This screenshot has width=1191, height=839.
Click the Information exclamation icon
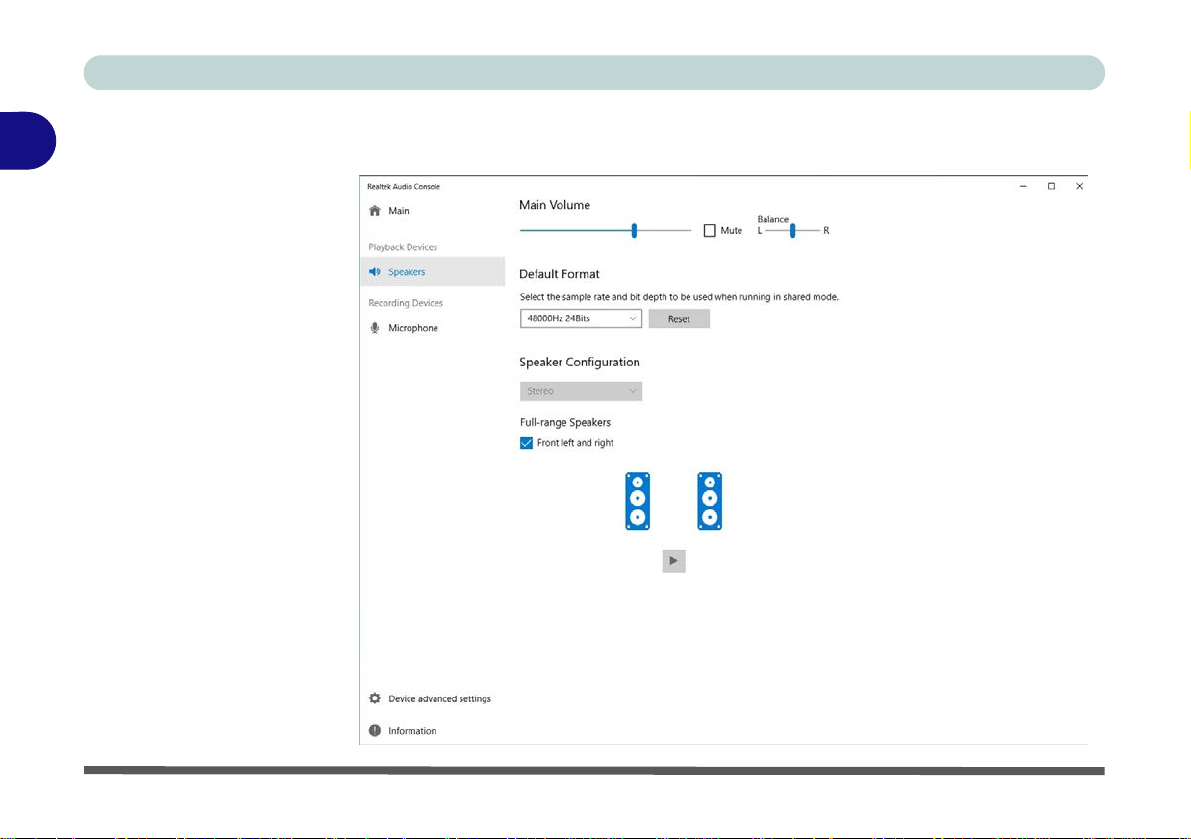[374, 730]
